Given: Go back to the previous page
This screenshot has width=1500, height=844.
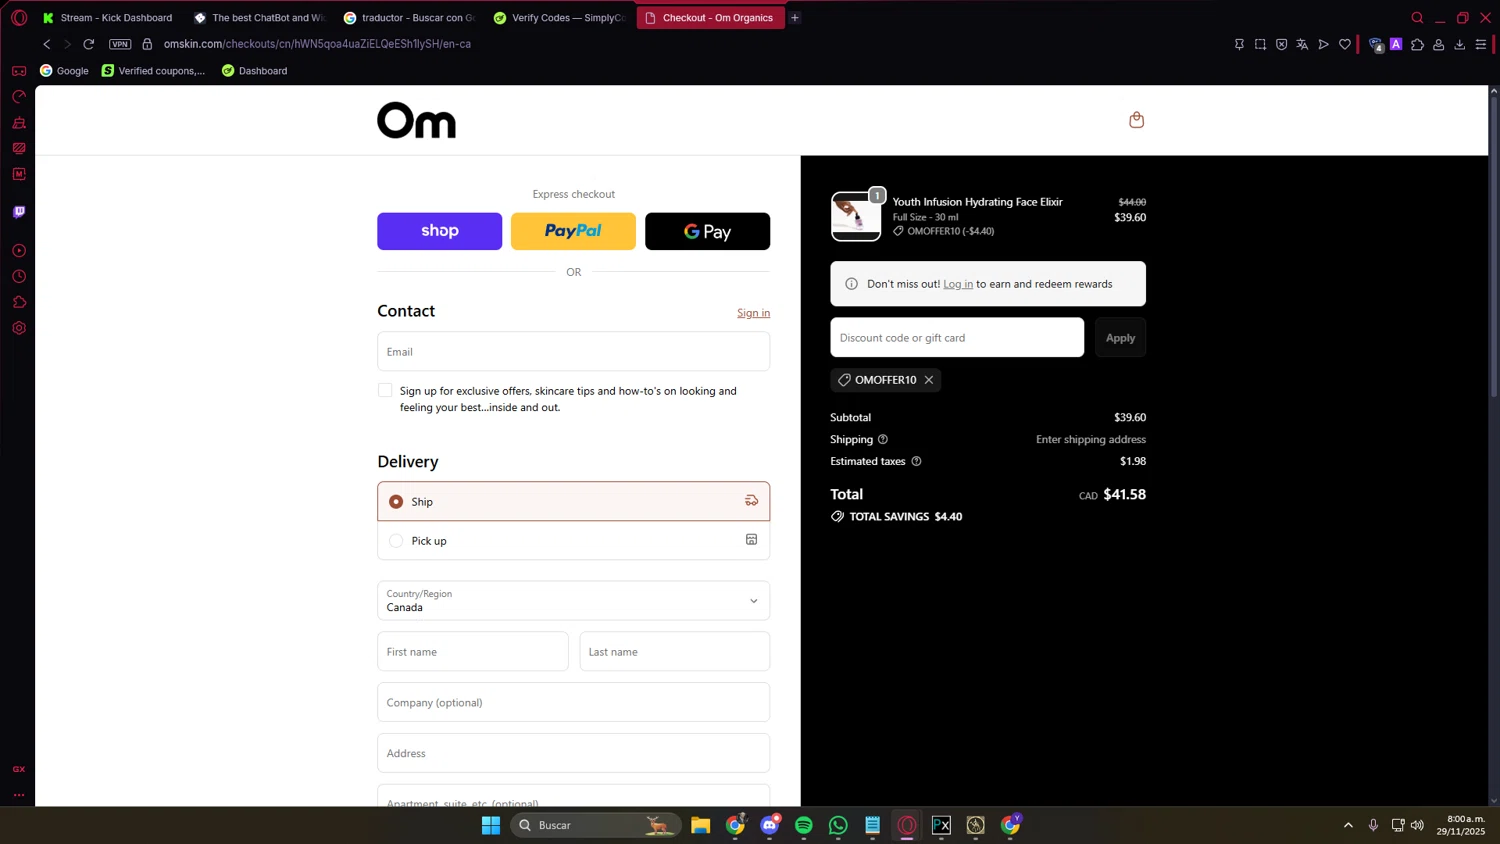Looking at the screenshot, I should pyautogui.click(x=47, y=44).
